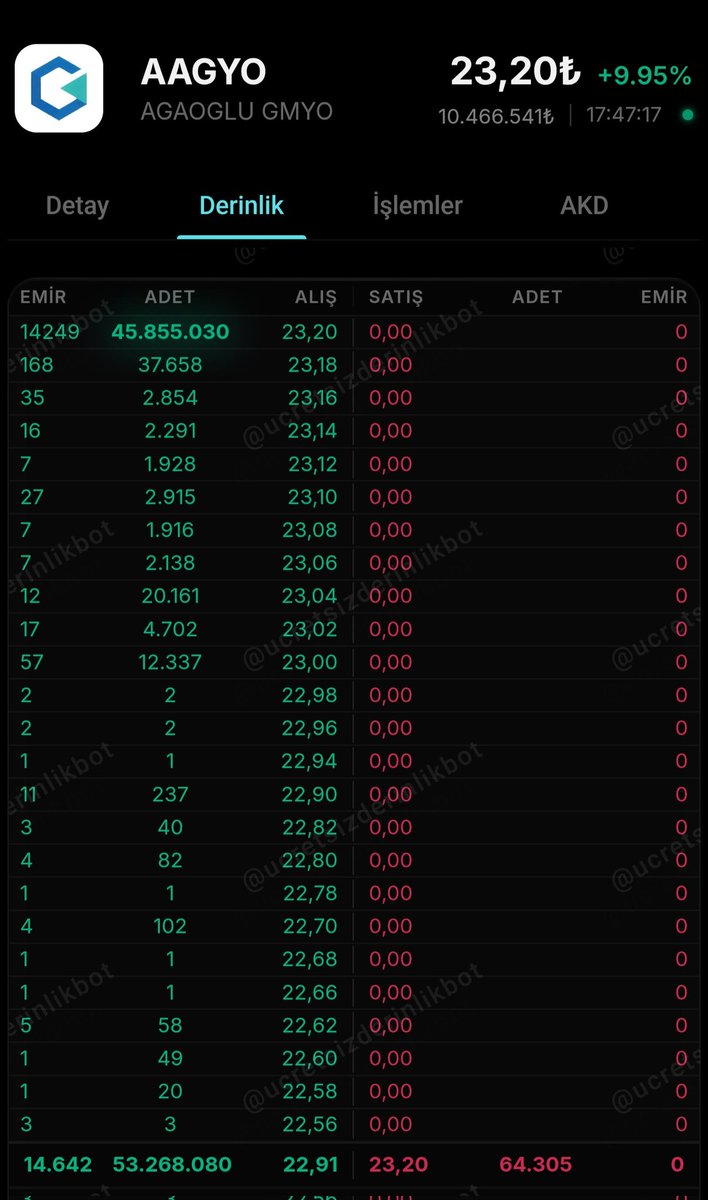Viewport: 708px width, 1200px height.
Task: Select the 23,12 bid price
Action: (313, 464)
